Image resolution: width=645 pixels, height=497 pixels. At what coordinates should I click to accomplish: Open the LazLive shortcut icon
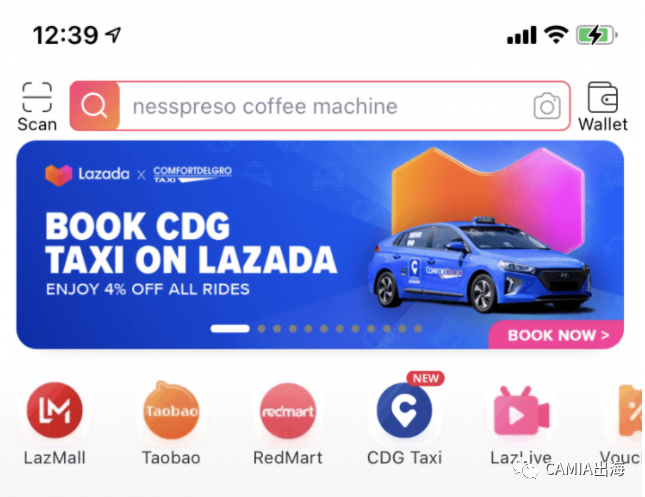[x=521, y=410]
